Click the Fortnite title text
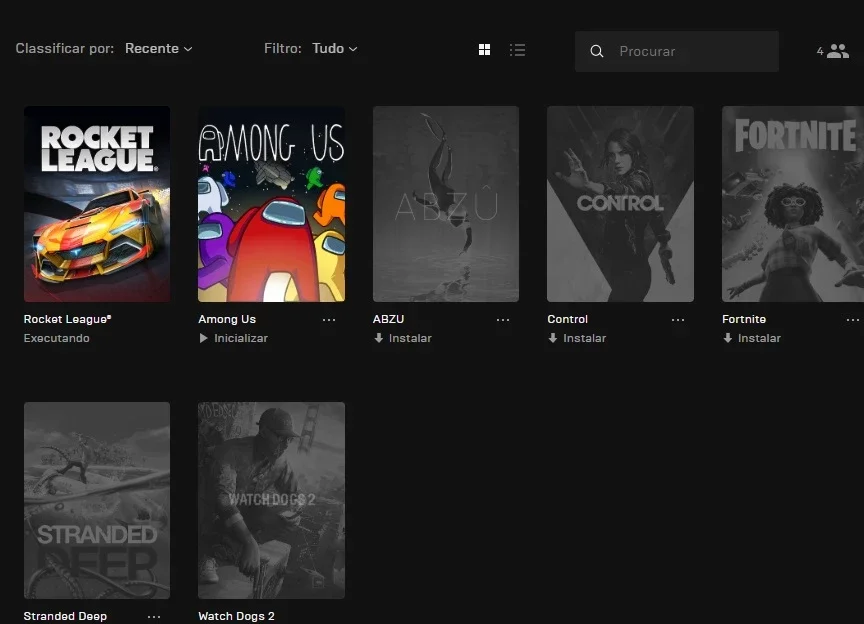The height and width of the screenshot is (624, 864). click(x=744, y=319)
